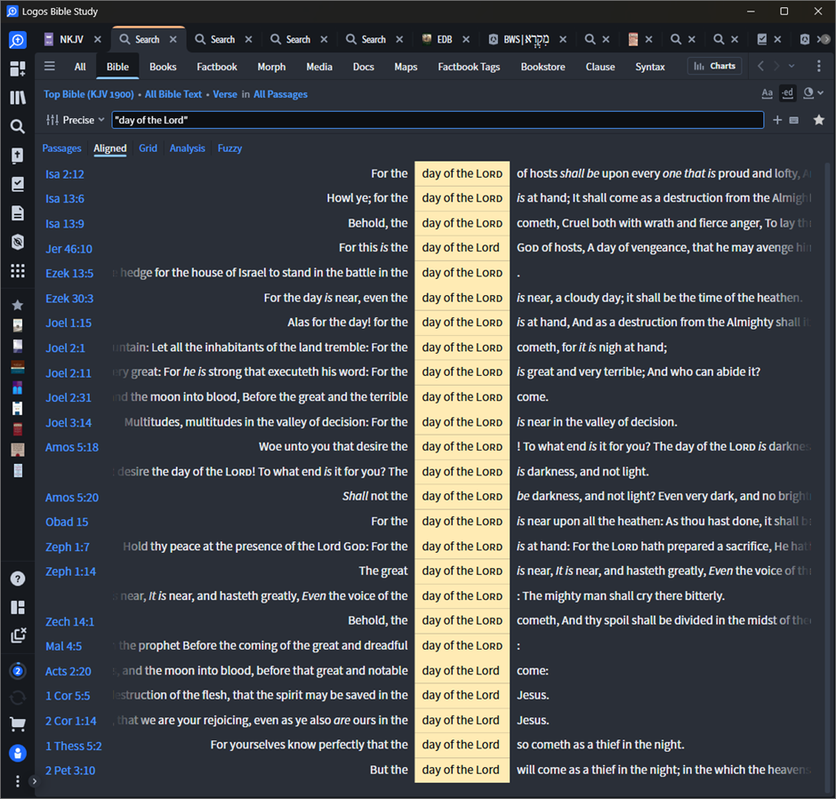This screenshot has width=836, height=799.
Task: Switch to Passages results view
Action: (x=62, y=148)
